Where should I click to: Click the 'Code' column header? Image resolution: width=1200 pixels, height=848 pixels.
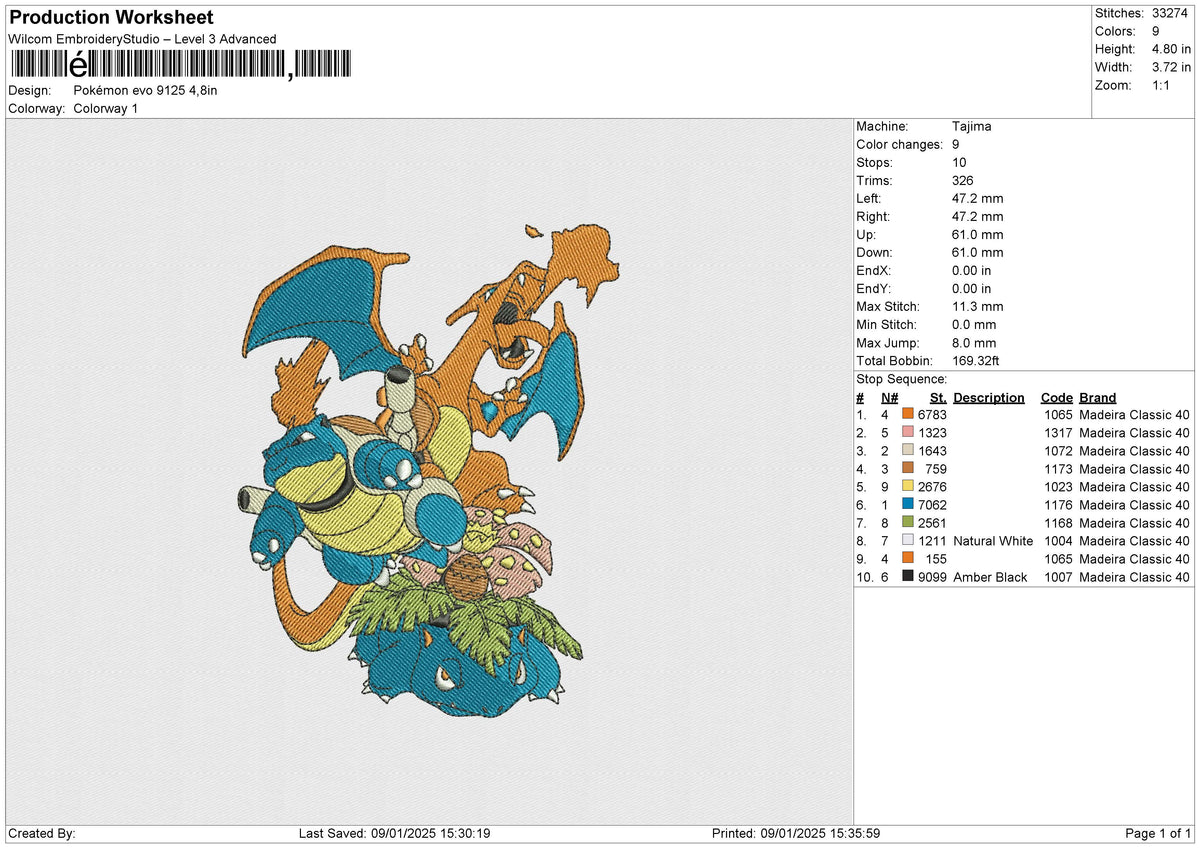coord(1057,397)
